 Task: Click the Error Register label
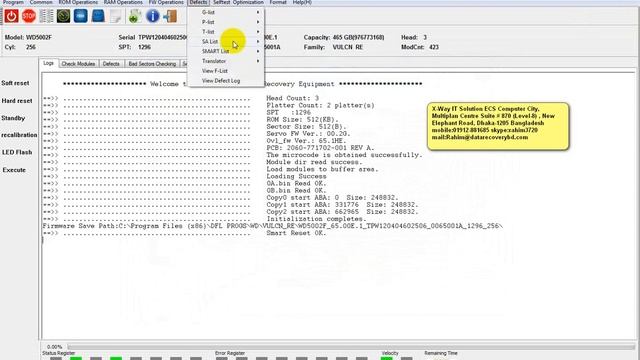(230, 353)
